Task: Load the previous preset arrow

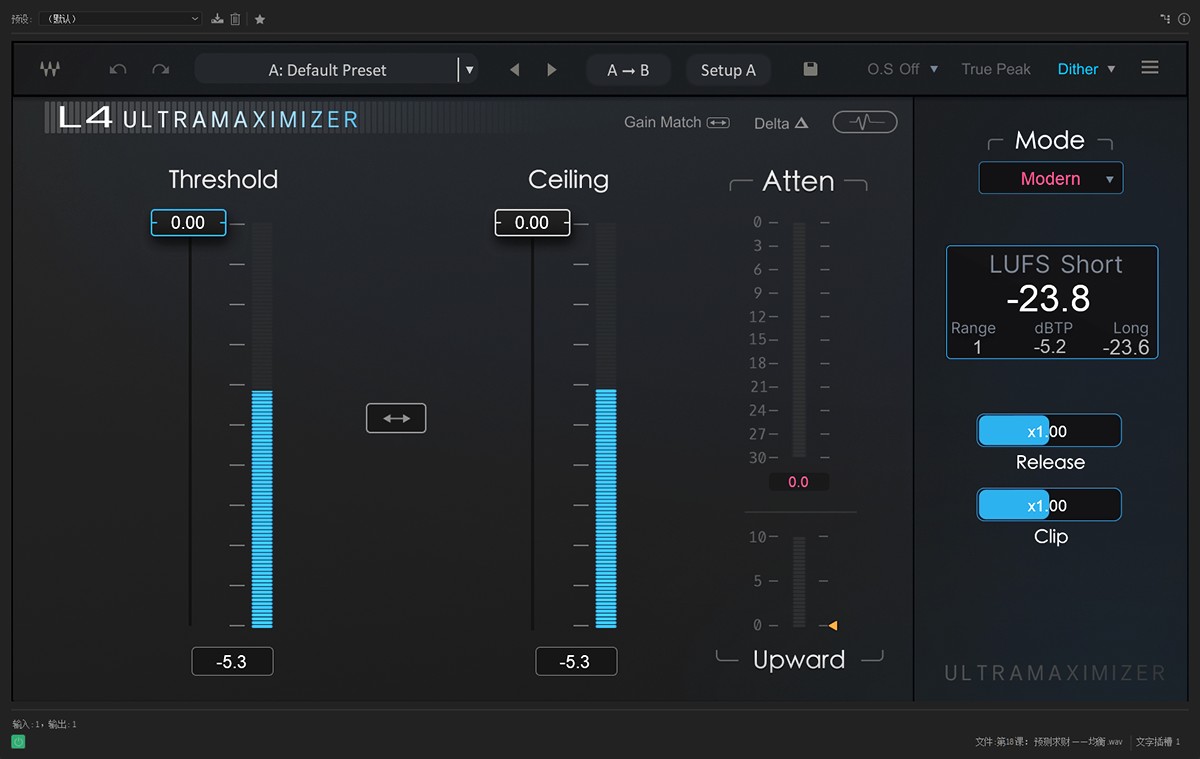Action: (x=515, y=70)
